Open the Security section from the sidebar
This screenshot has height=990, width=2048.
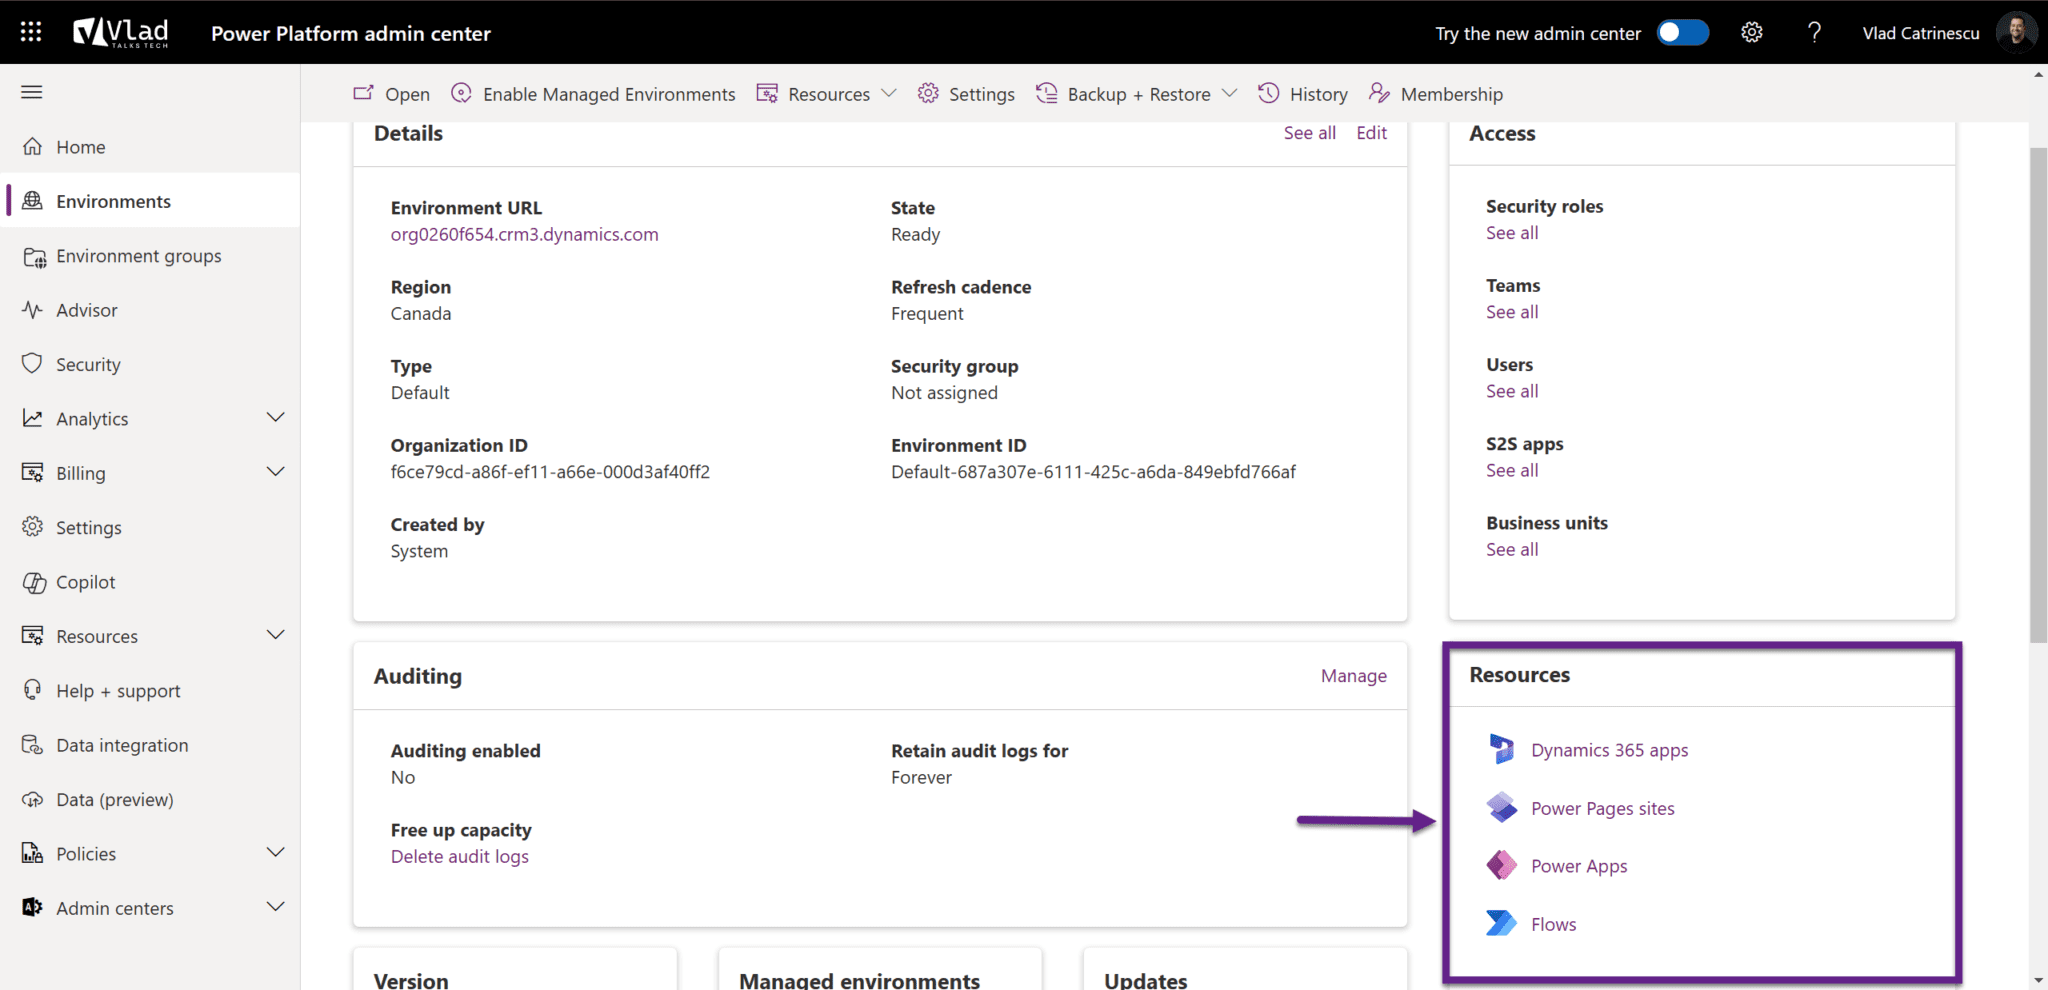click(89, 363)
